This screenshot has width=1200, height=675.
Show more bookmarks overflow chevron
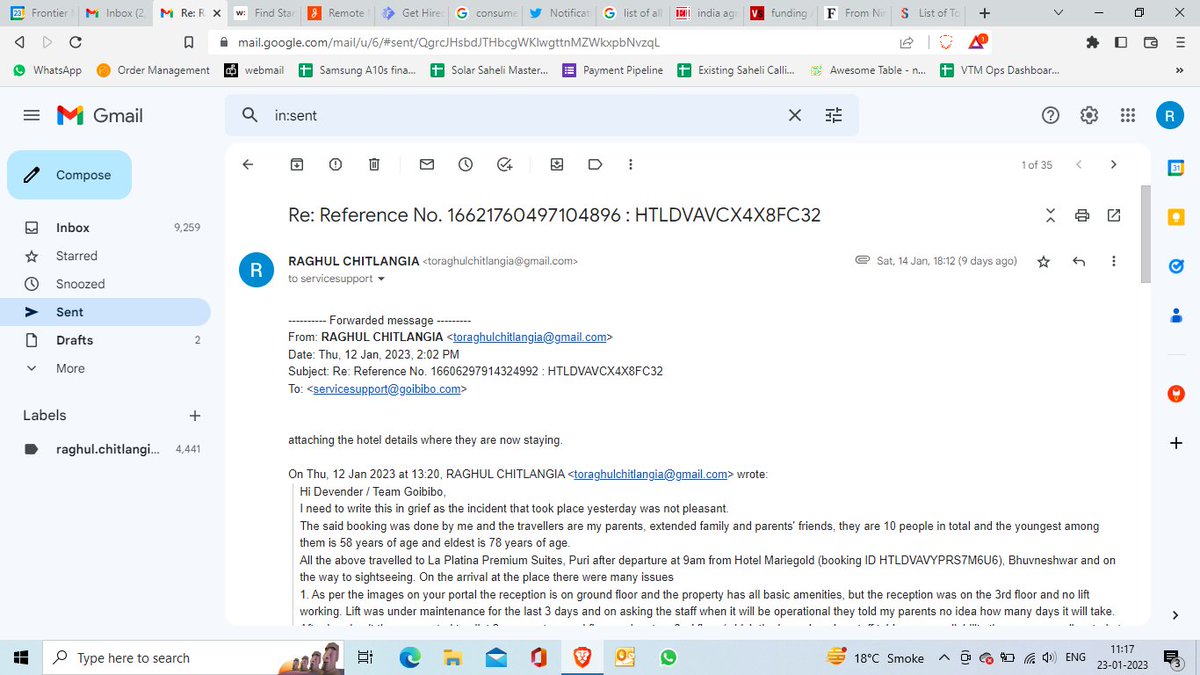click(x=1178, y=70)
